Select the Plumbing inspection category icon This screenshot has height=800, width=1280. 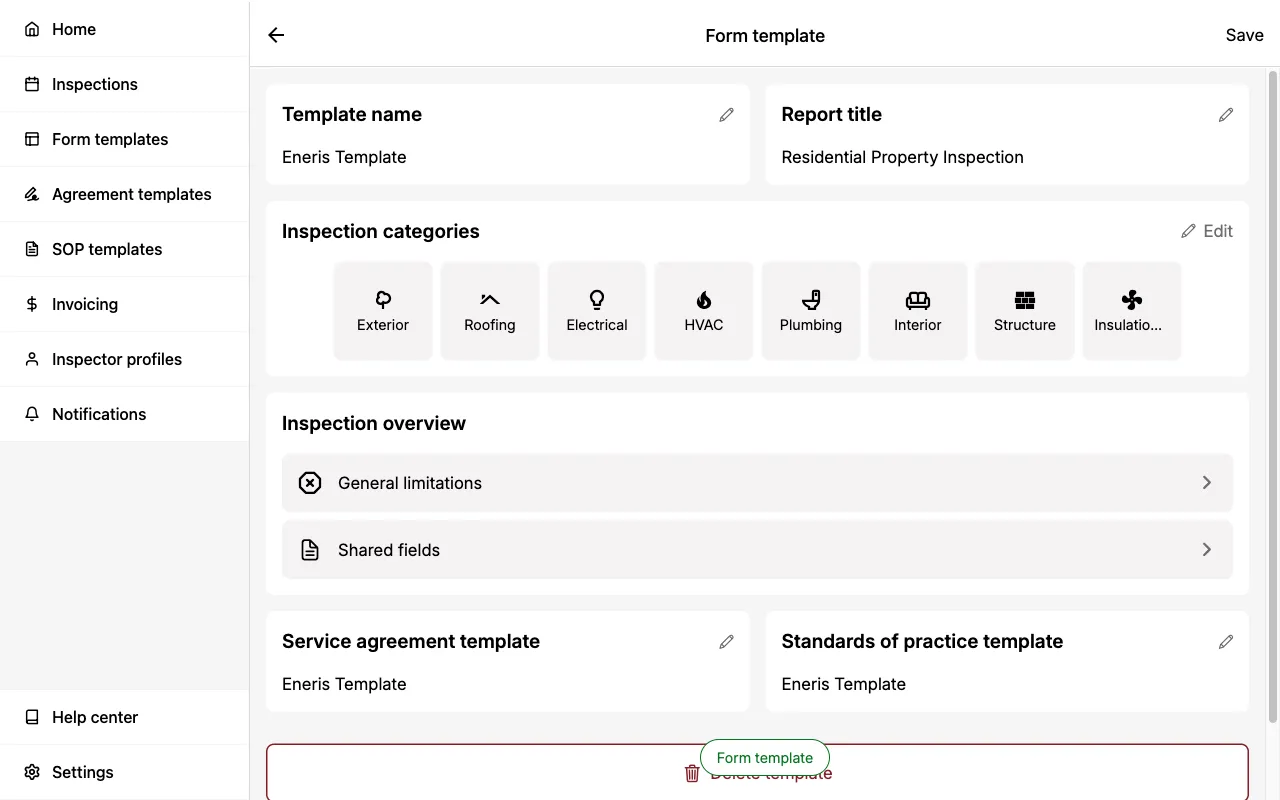pyautogui.click(x=811, y=310)
